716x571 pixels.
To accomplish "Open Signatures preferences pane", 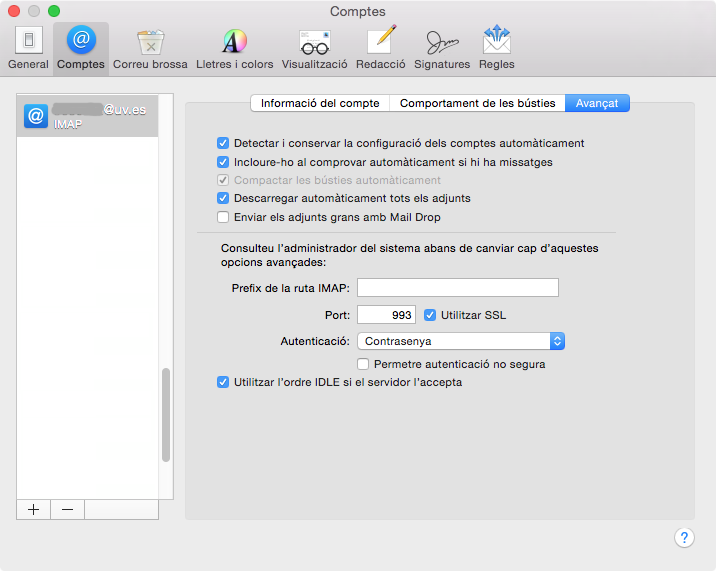I will click(x=442, y=48).
